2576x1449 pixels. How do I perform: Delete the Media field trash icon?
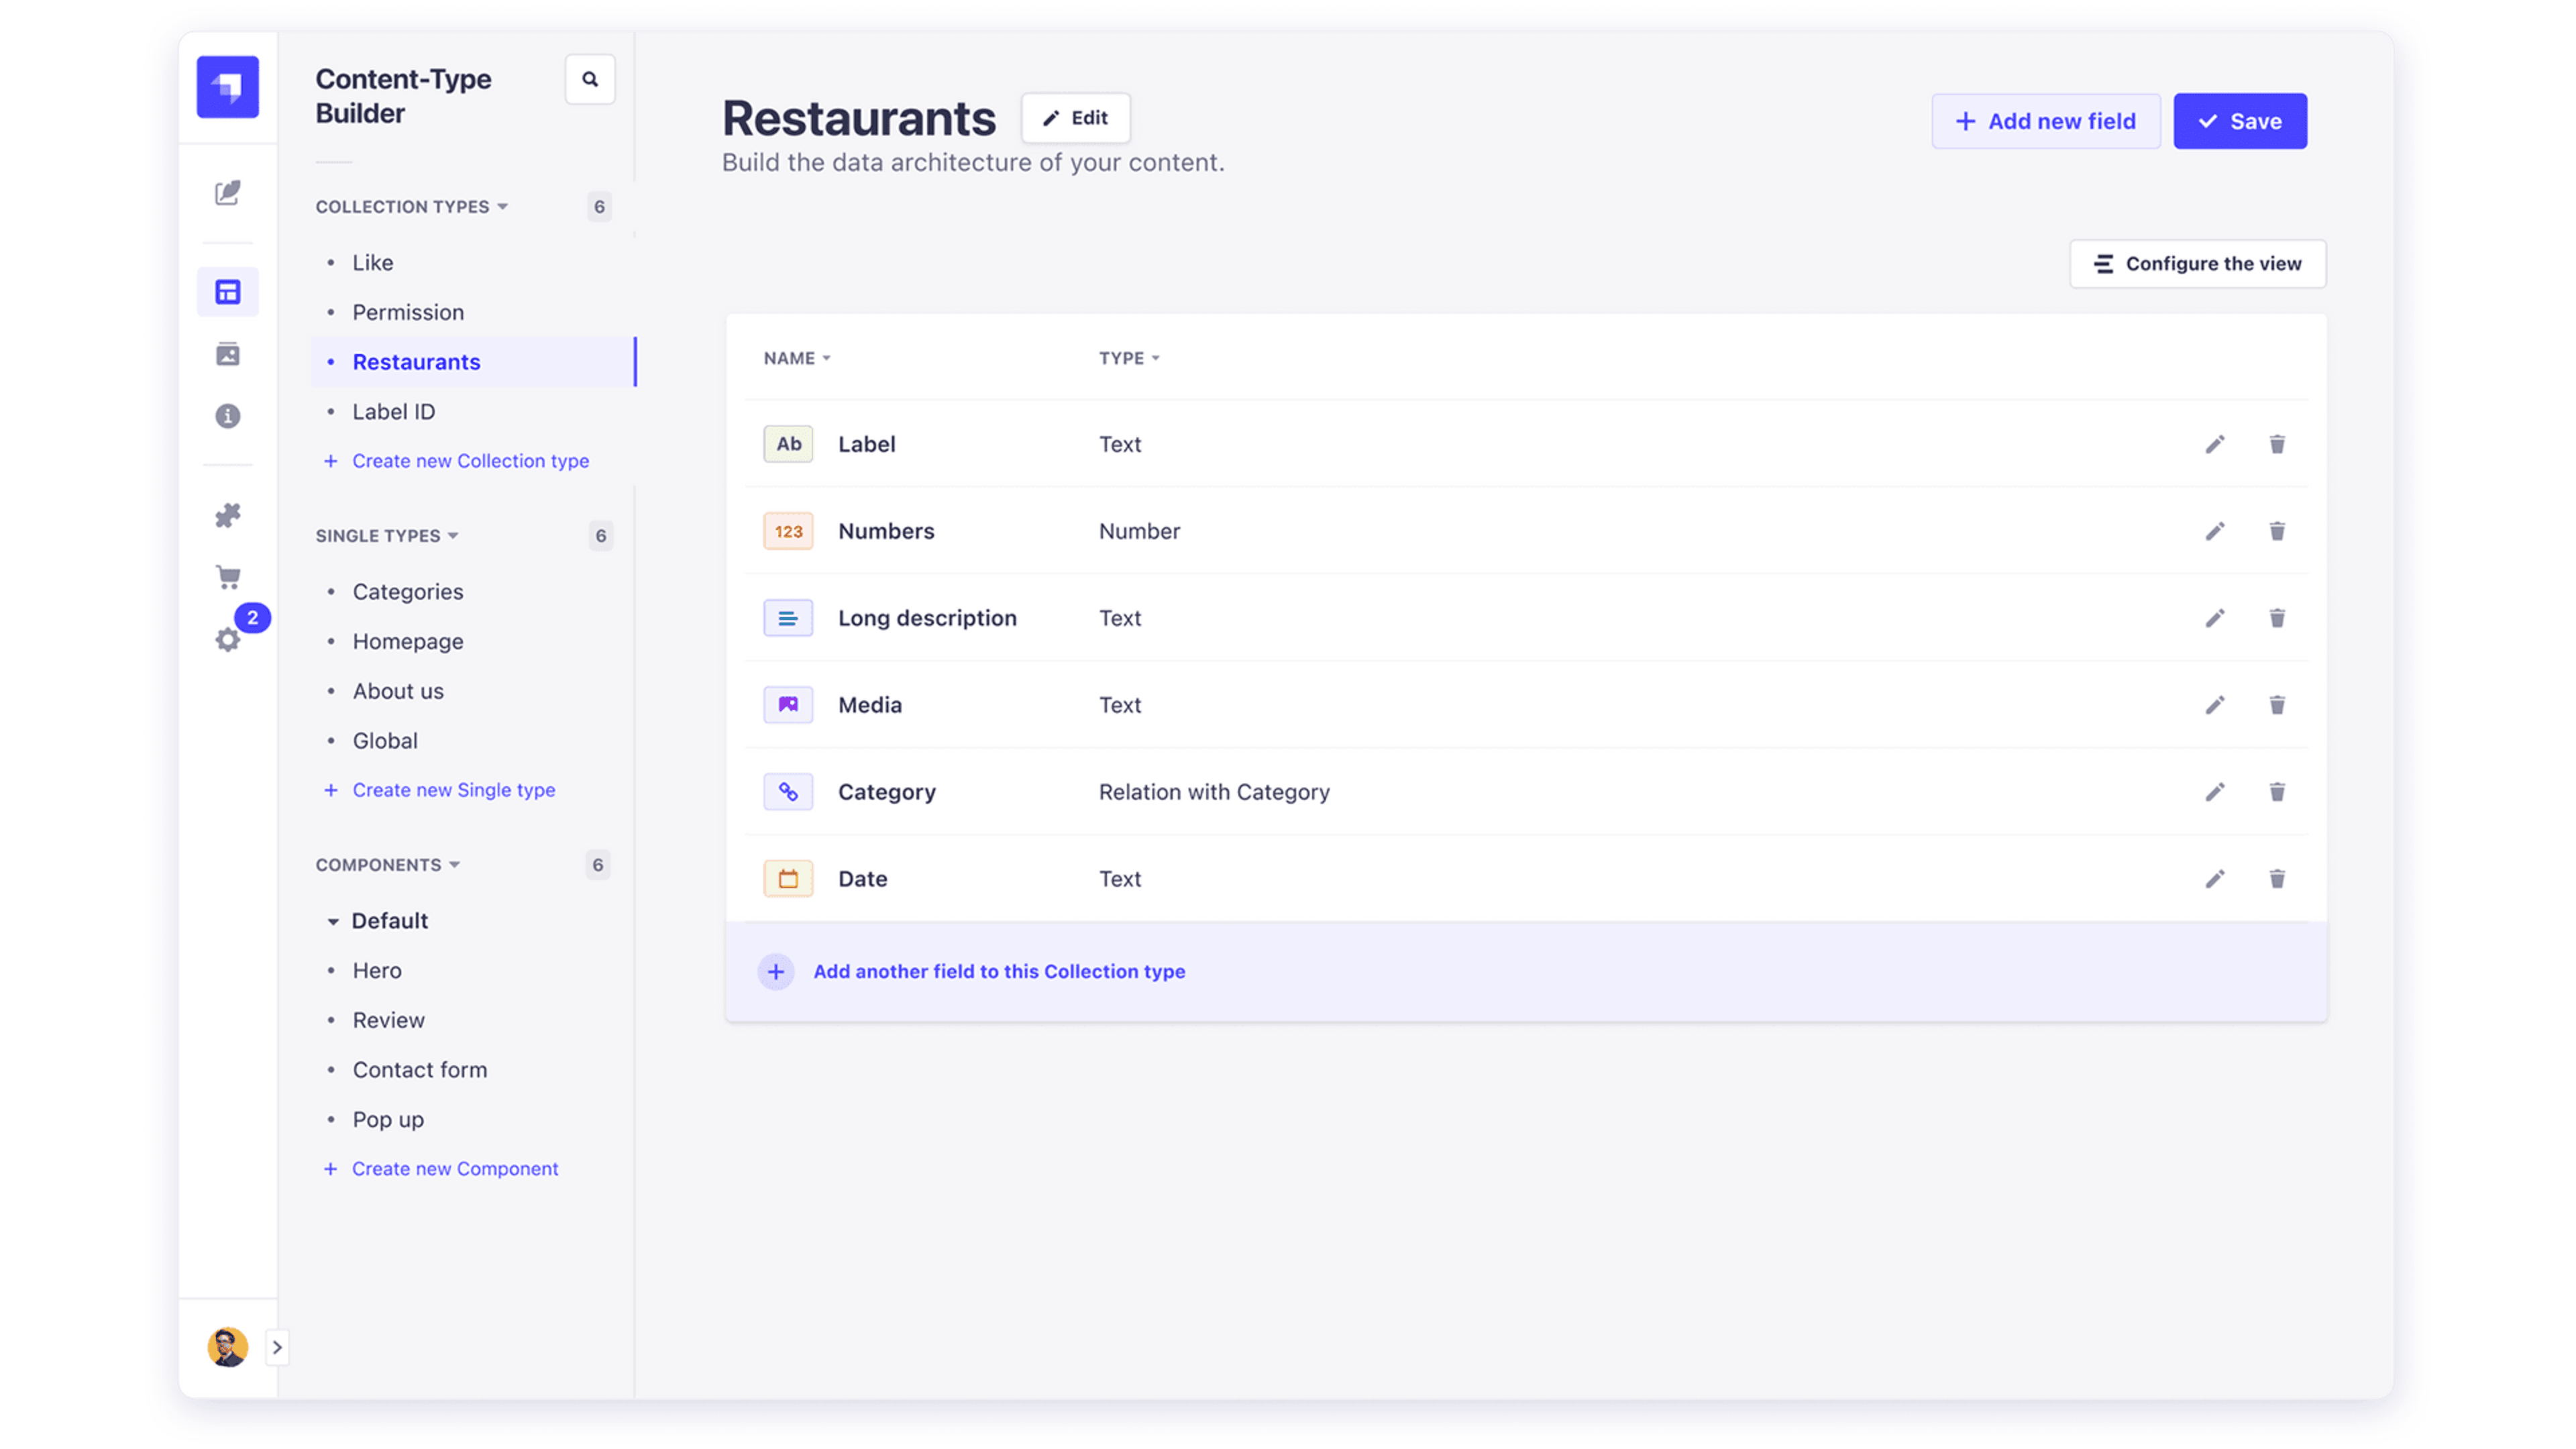2277,705
